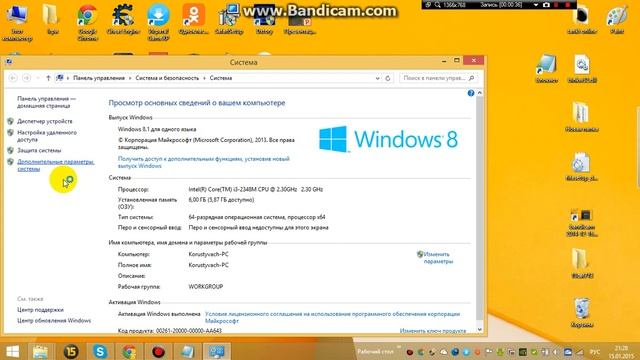Open Microsoft license terms link
640x360 pixels.
332,317
